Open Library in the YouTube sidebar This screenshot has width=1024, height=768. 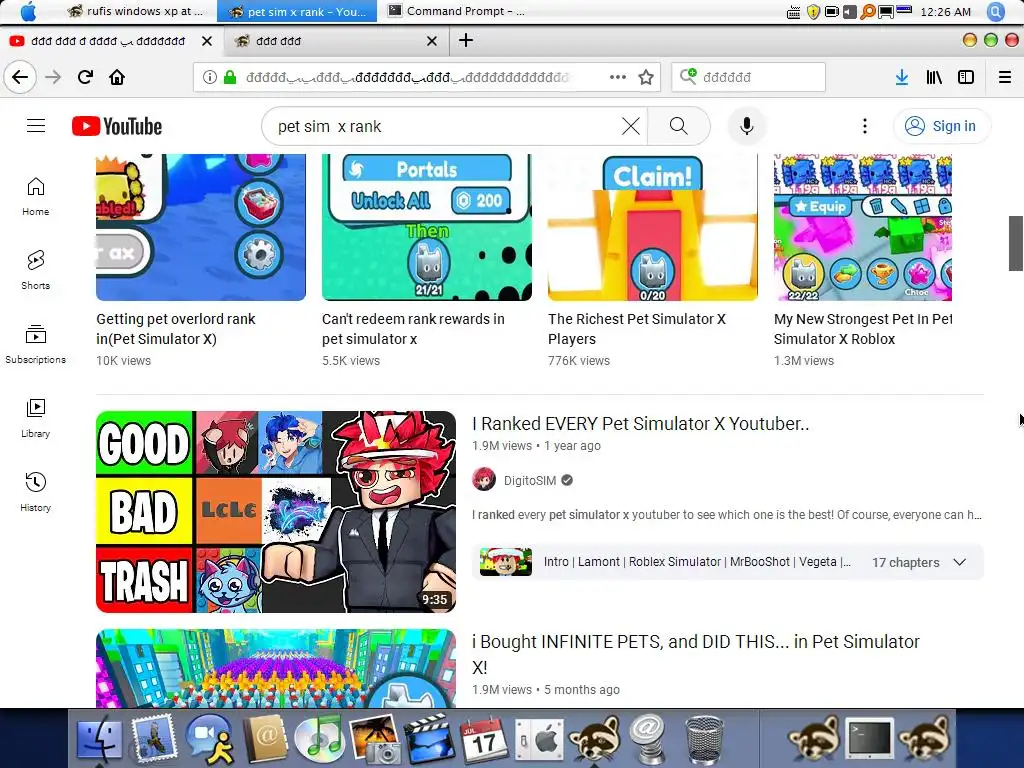35,418
